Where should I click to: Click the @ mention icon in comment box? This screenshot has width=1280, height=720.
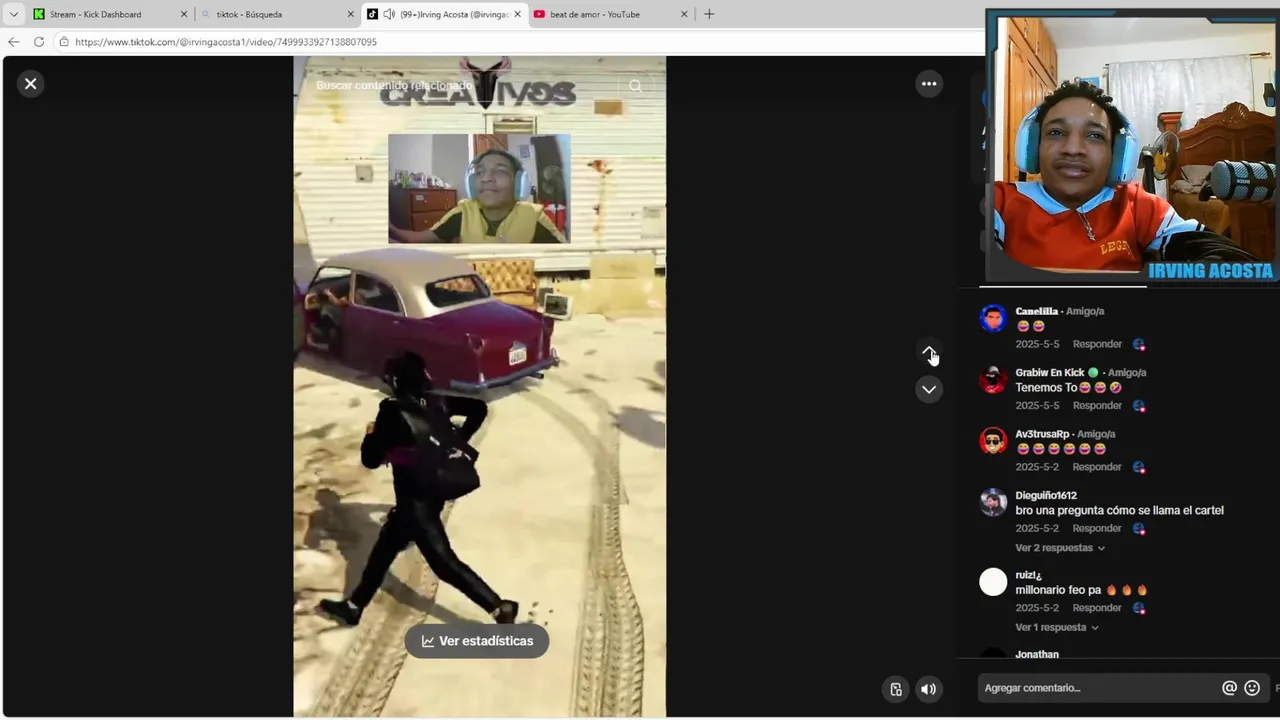1229,688
